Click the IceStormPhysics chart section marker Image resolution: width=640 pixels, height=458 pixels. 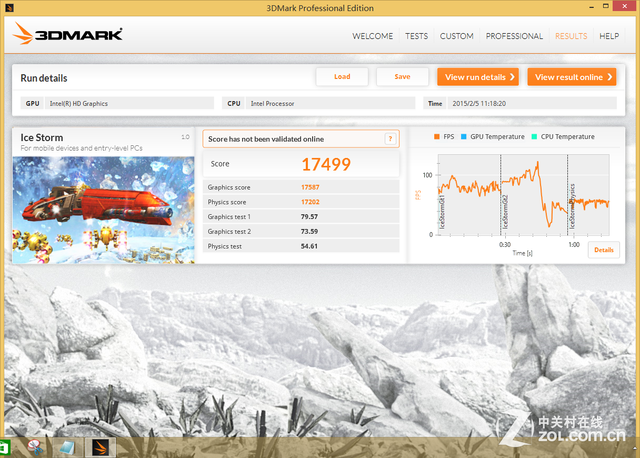tap(572, 207)
